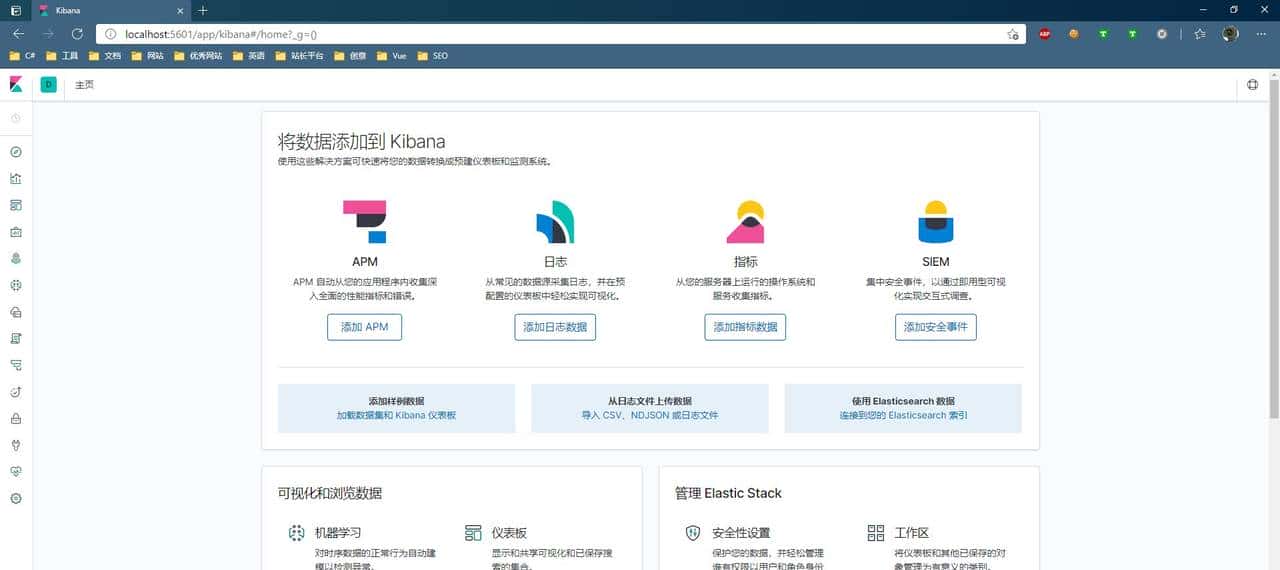
Task: Open 从日志文件上传数据 upload card
Action: click(x=650, y=408)
